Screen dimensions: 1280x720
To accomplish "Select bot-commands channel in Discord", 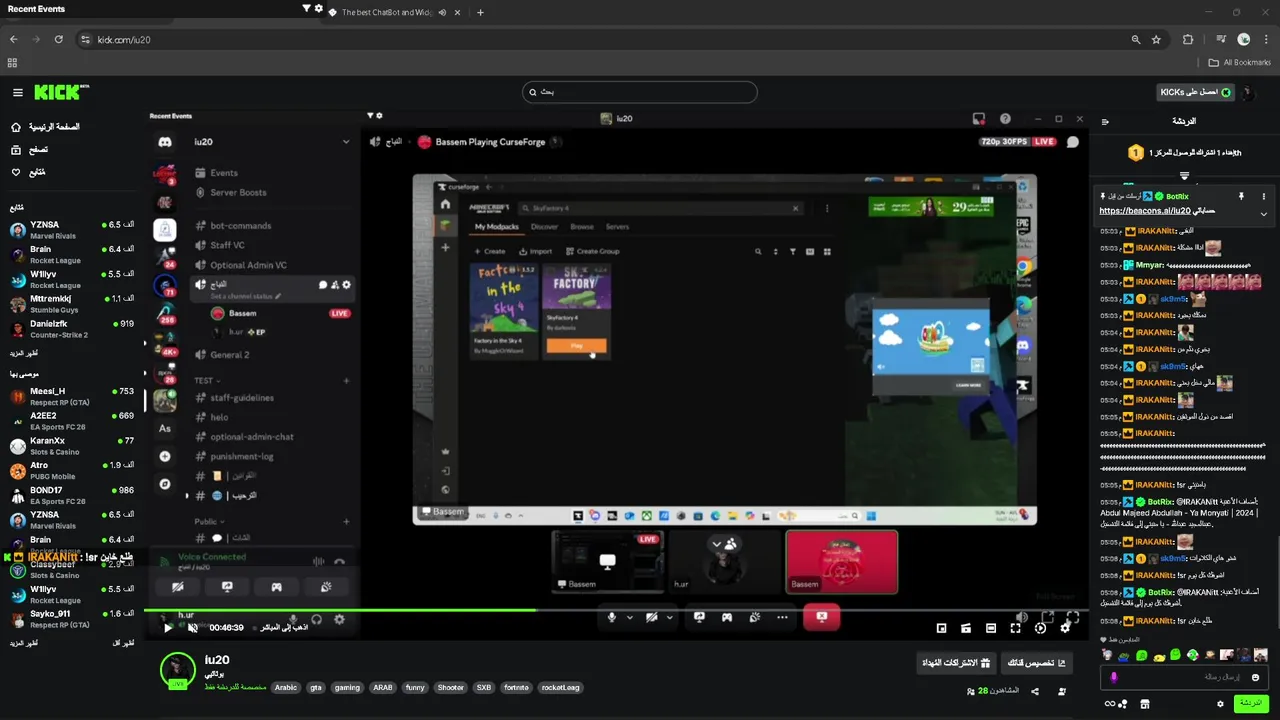I will point(240,226).
